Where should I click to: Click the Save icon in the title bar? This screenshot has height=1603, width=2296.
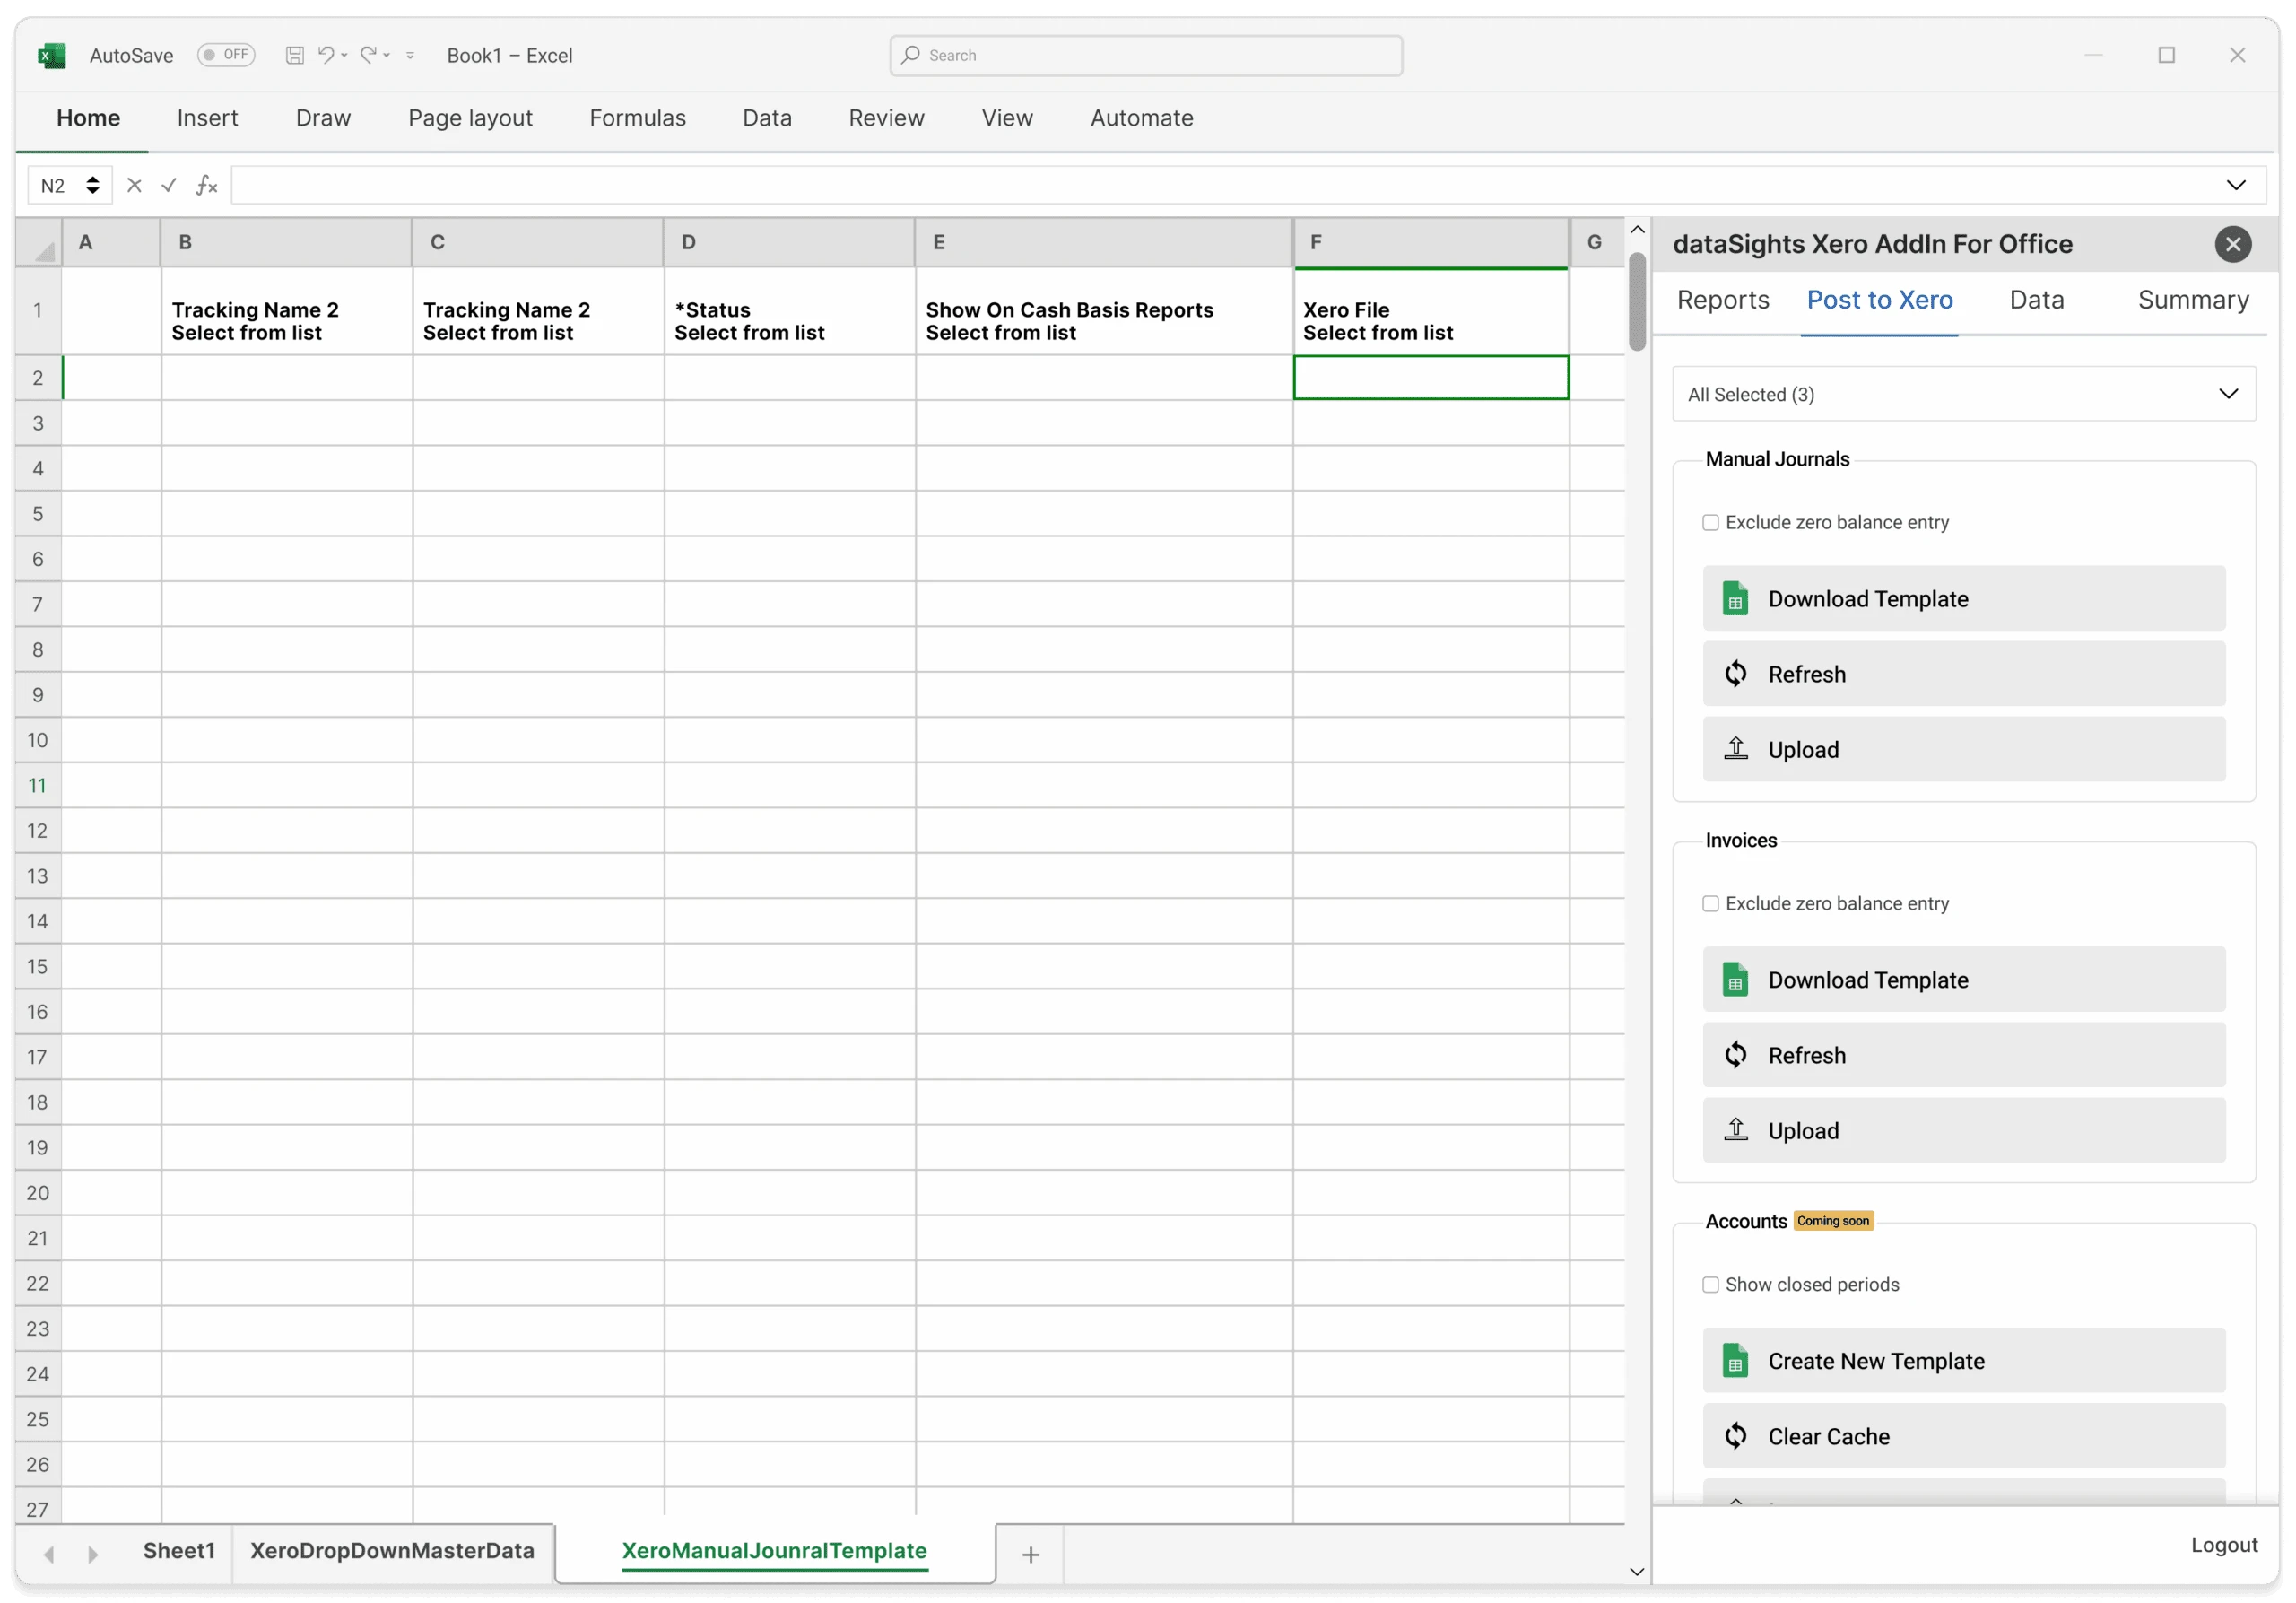[x=294, y=55]
